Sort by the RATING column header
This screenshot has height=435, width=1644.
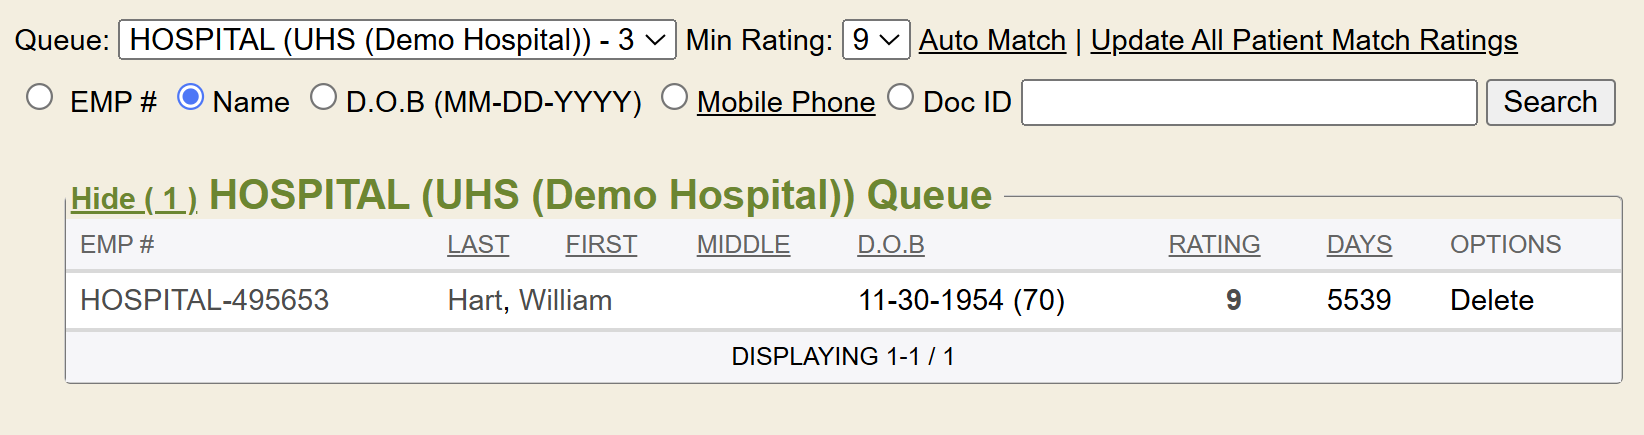tap(1214, 245)
